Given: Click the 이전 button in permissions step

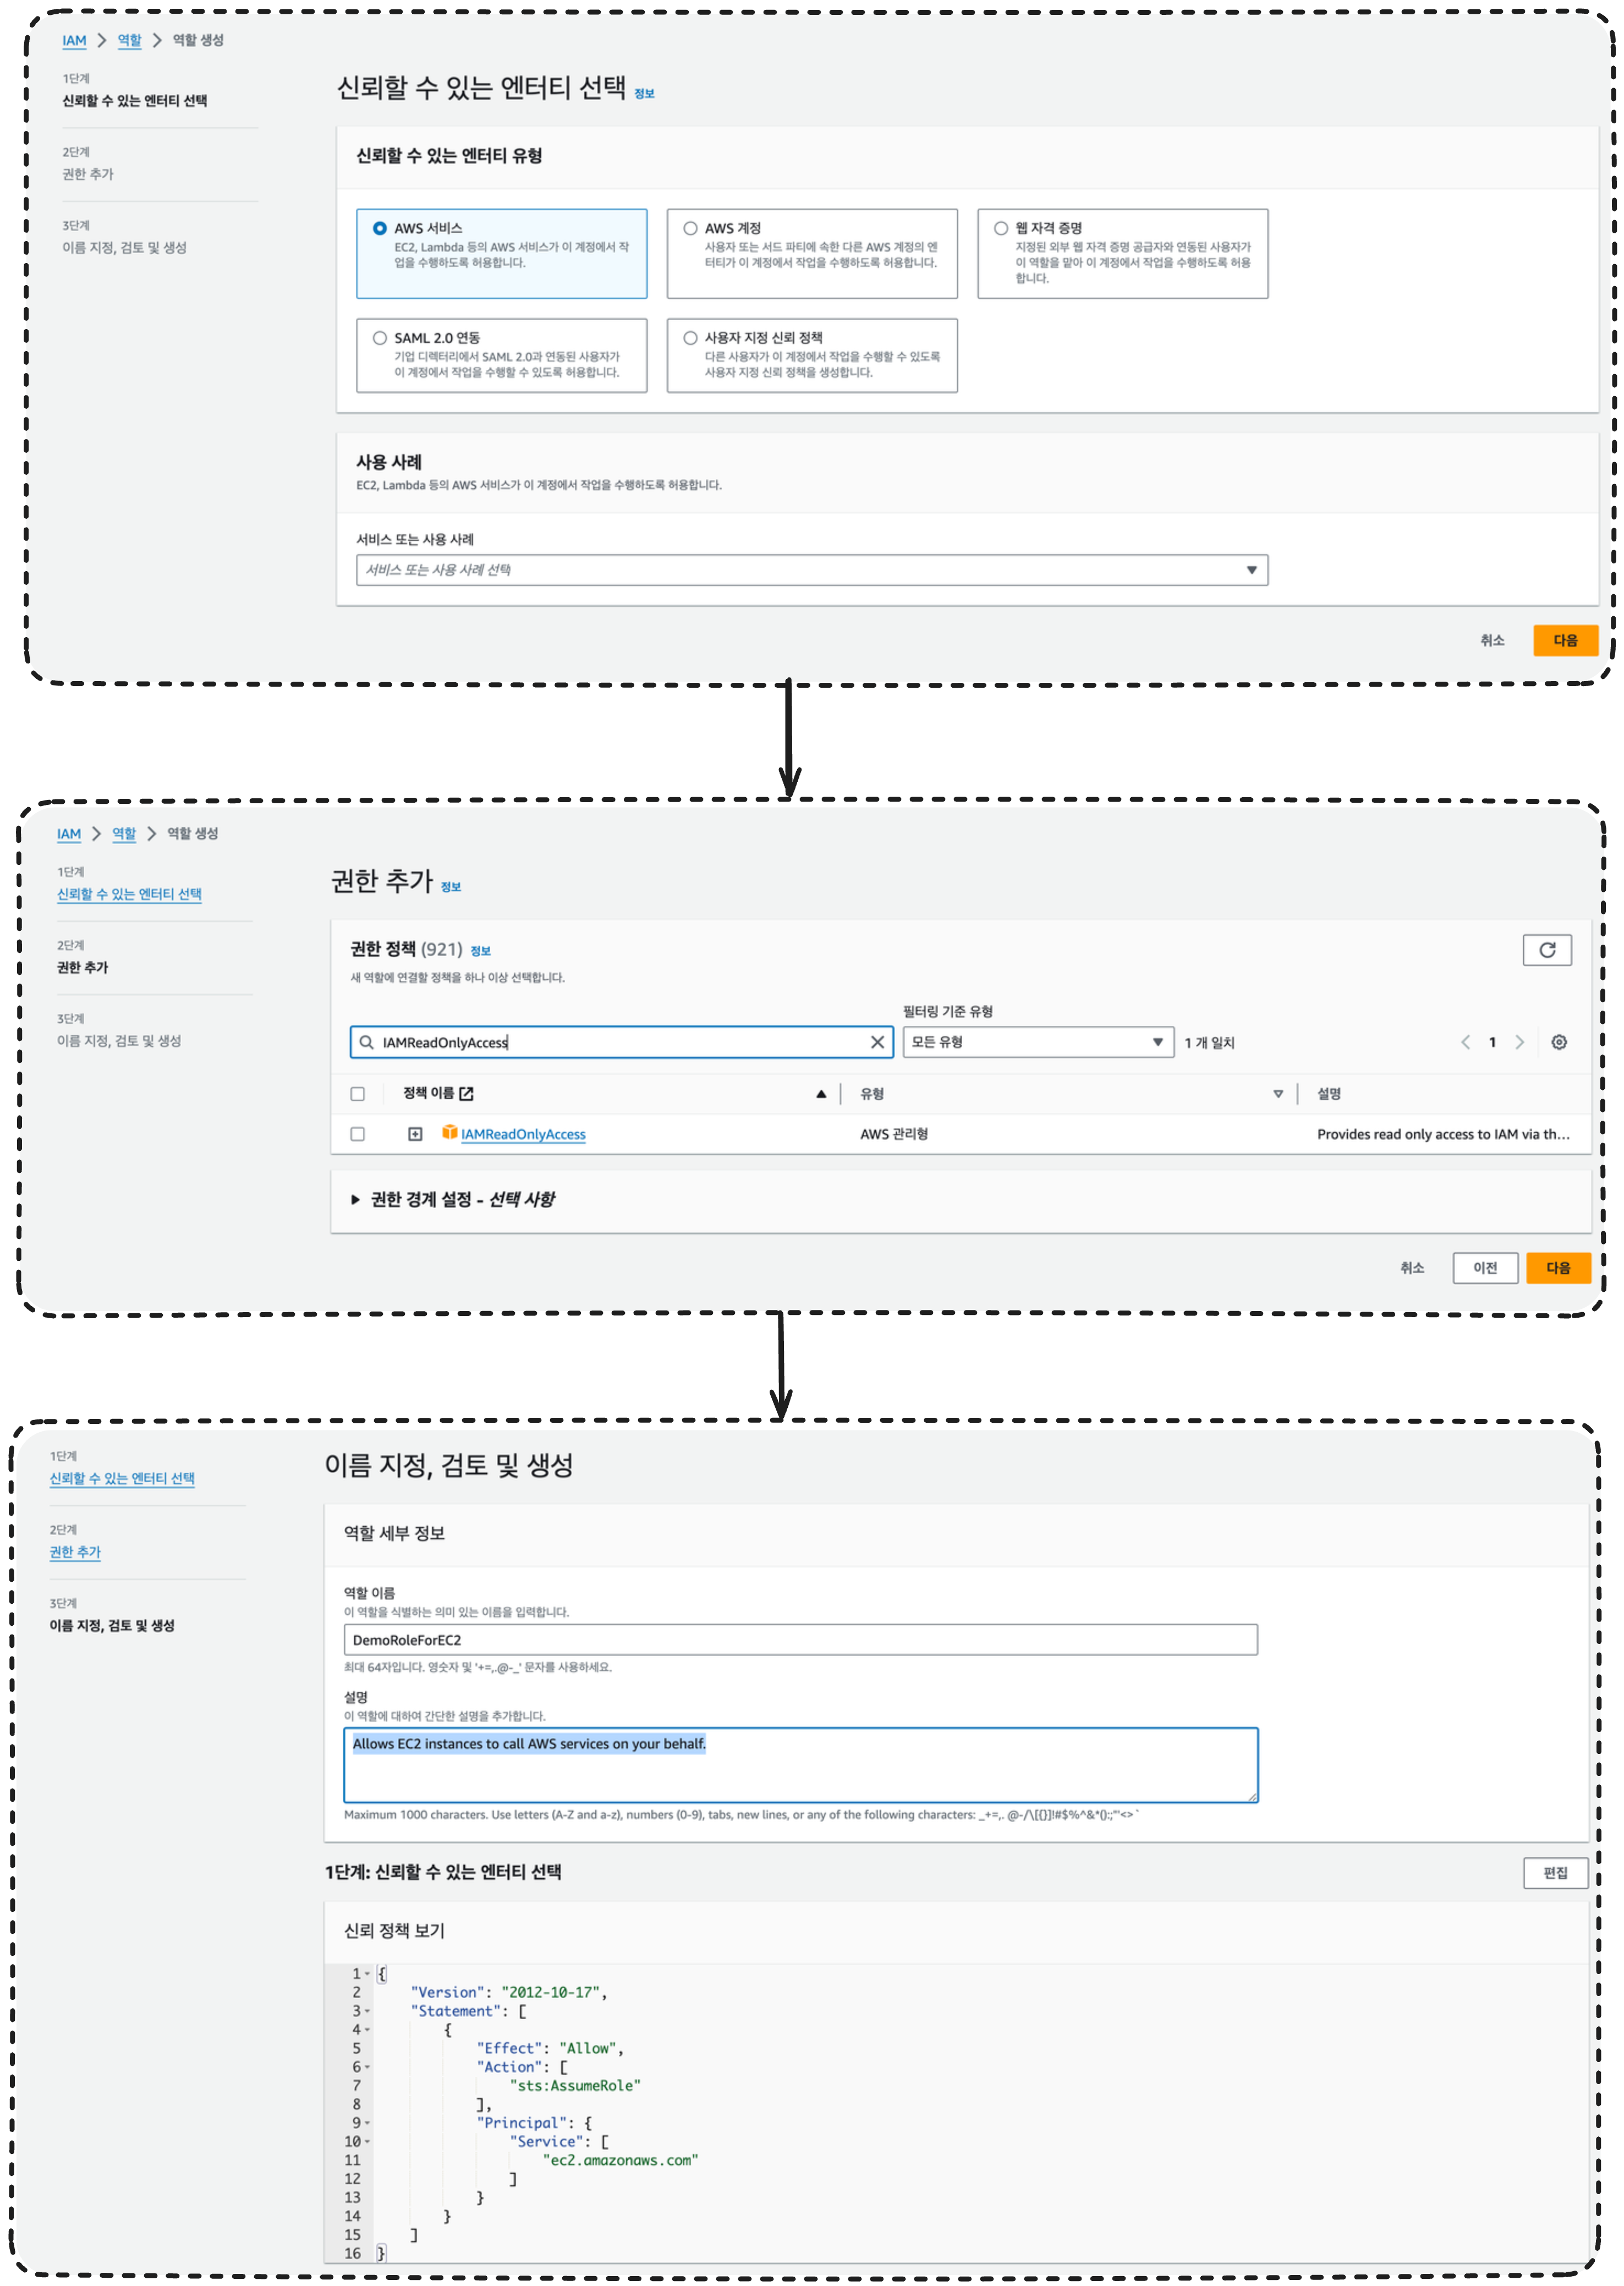Looking at the screenshot, I should click(x=1485, y=1267).
